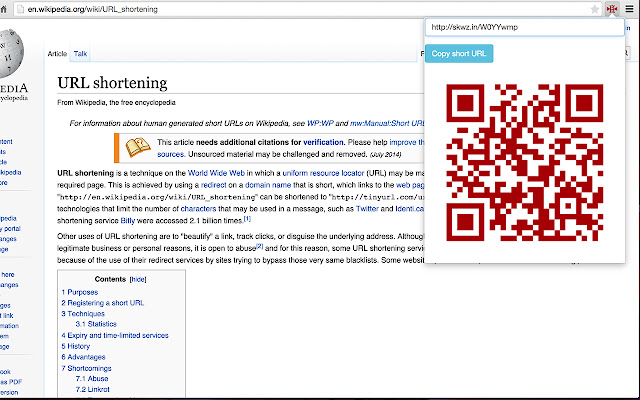
Task: Go to subsection 7.2 Linkrot
Action: click(x=93, y=389)
